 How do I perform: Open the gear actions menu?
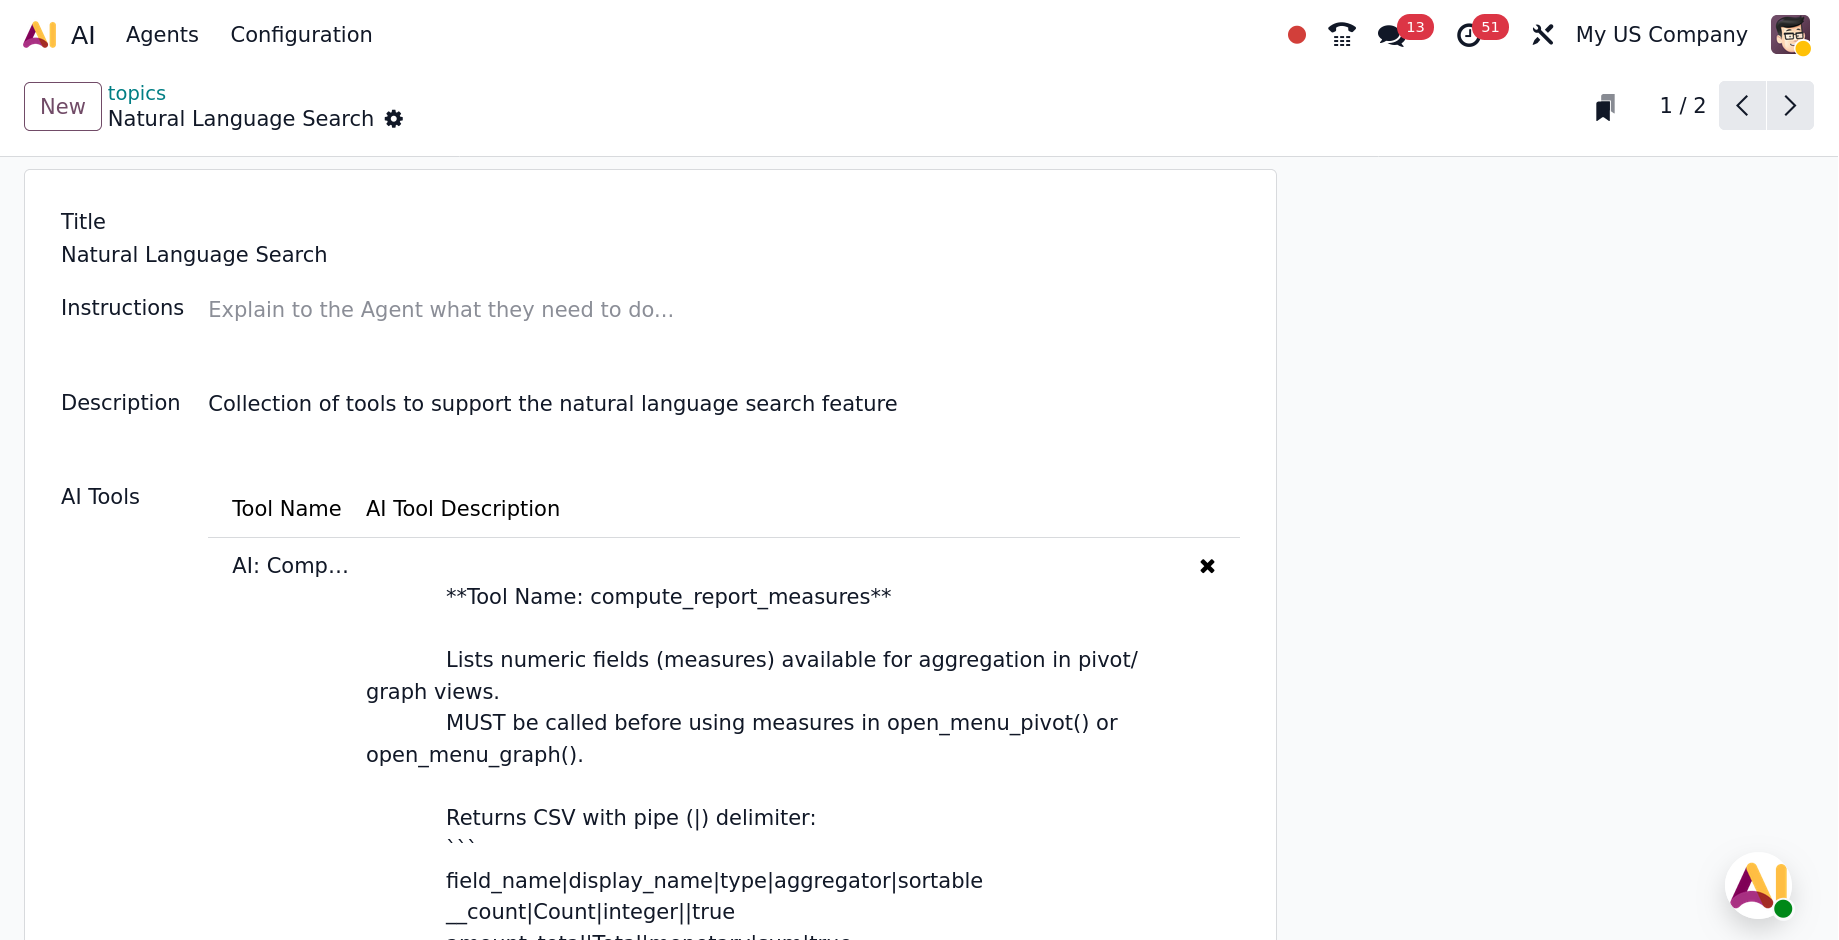(x=394, y=119)
